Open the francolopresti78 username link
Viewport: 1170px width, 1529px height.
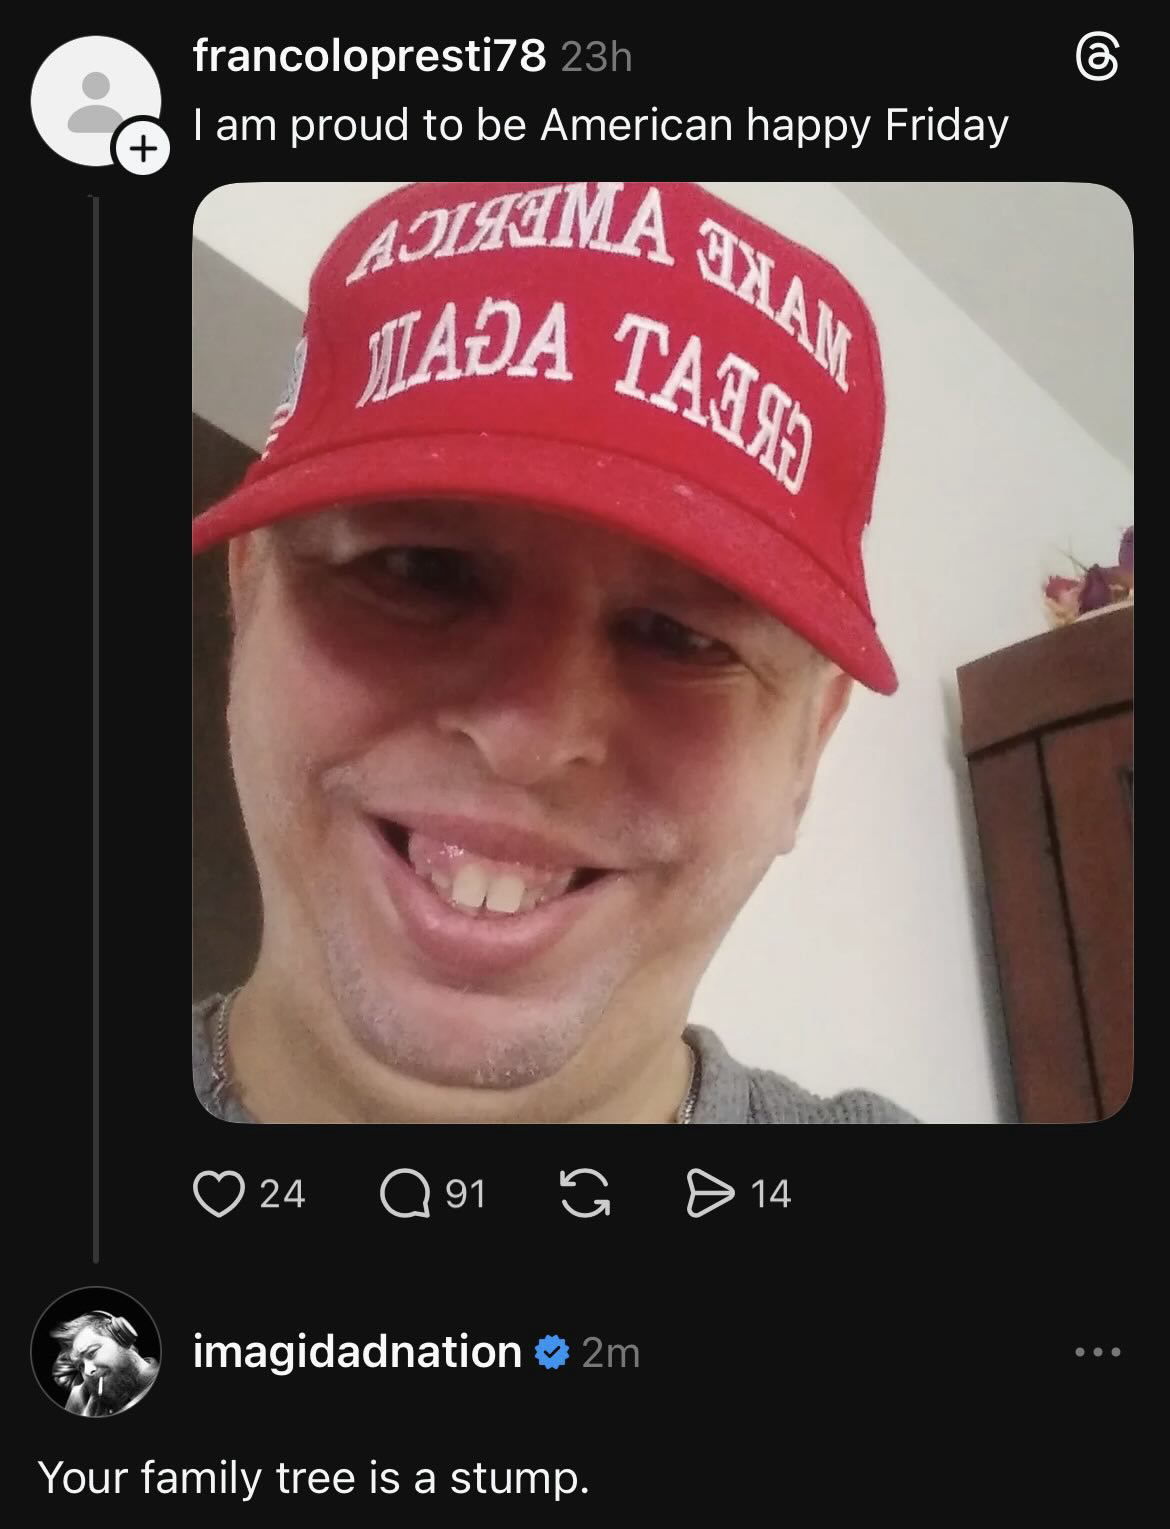pyautogui.click(x=369, y=57)
